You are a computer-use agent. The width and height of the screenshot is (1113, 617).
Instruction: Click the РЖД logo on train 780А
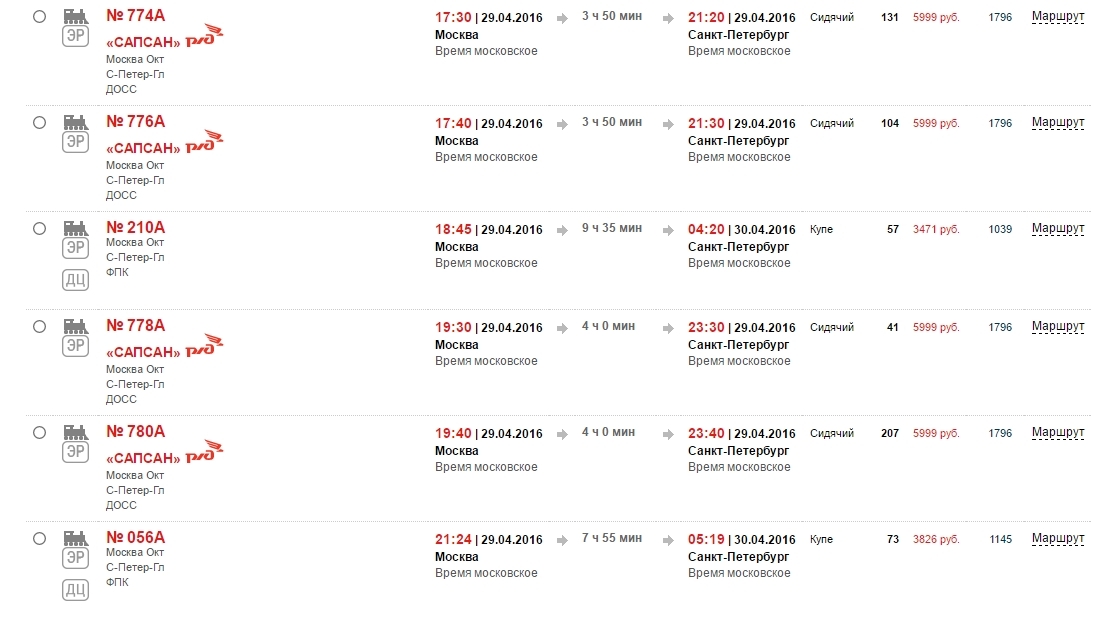[205, 451]
